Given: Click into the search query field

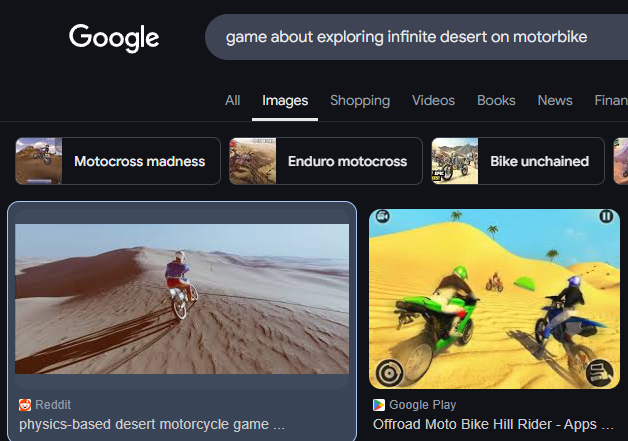Looking at the screenshot, I should click(x=417, y=37).
